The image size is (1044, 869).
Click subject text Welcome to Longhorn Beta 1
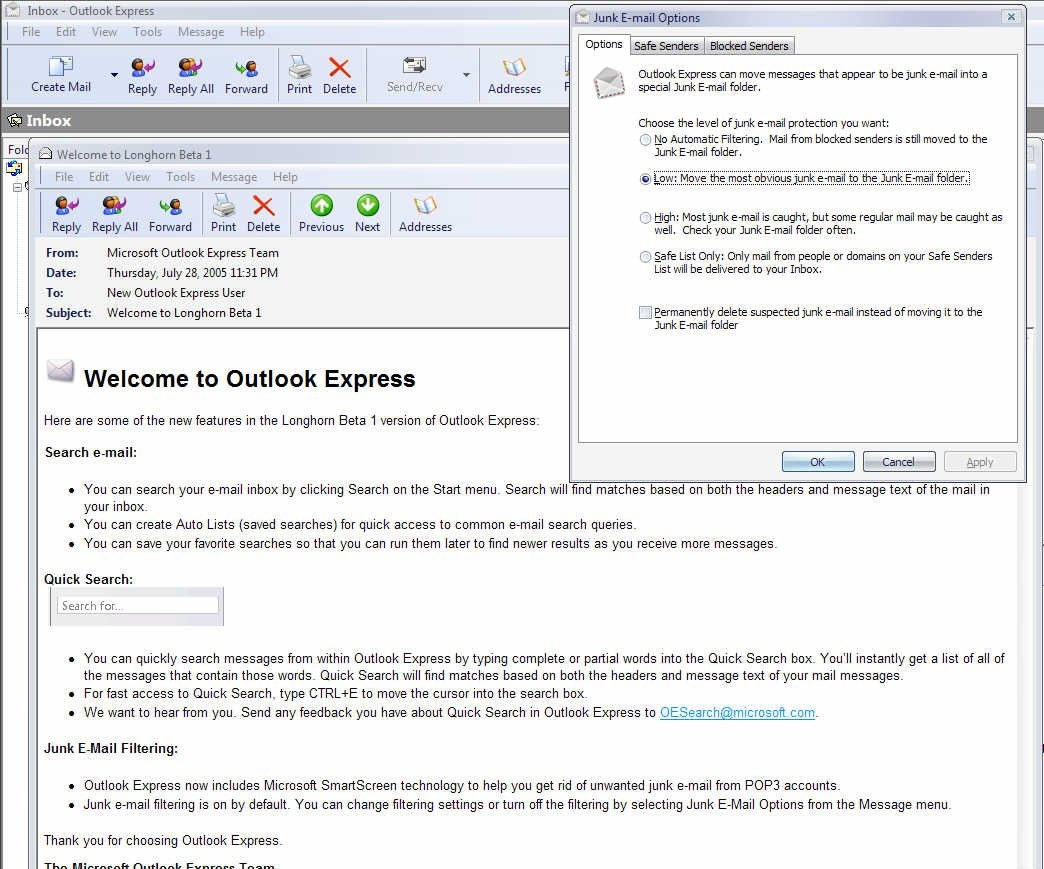pos(184,313)
